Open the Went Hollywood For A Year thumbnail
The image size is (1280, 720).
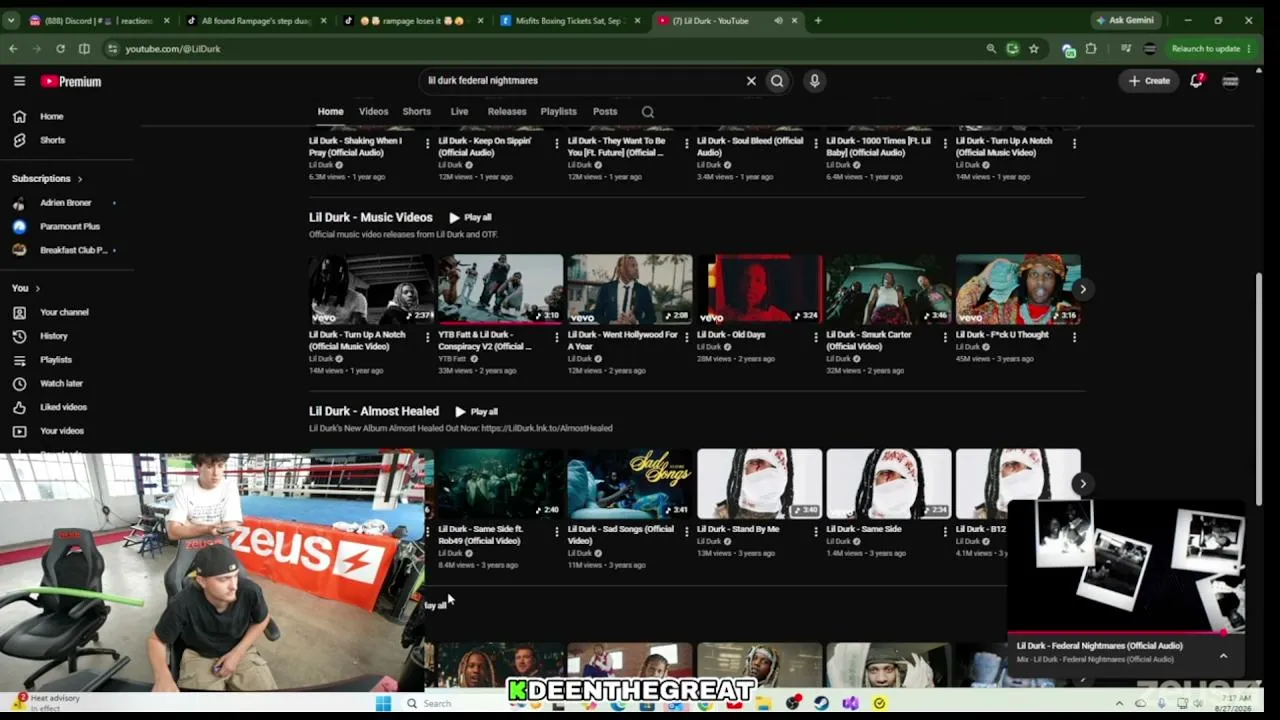(x=630, y=289)
